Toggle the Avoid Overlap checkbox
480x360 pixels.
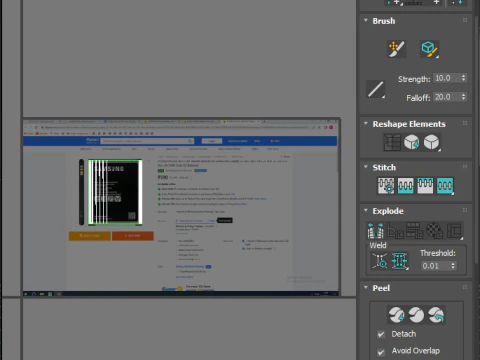[381, 352]
